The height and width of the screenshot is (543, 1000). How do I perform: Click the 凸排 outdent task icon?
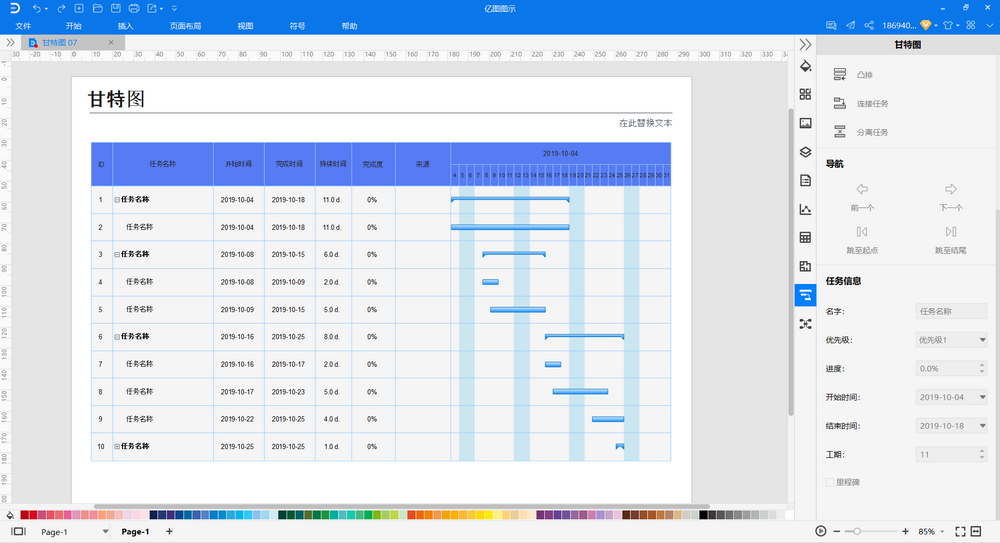[840, 75]
